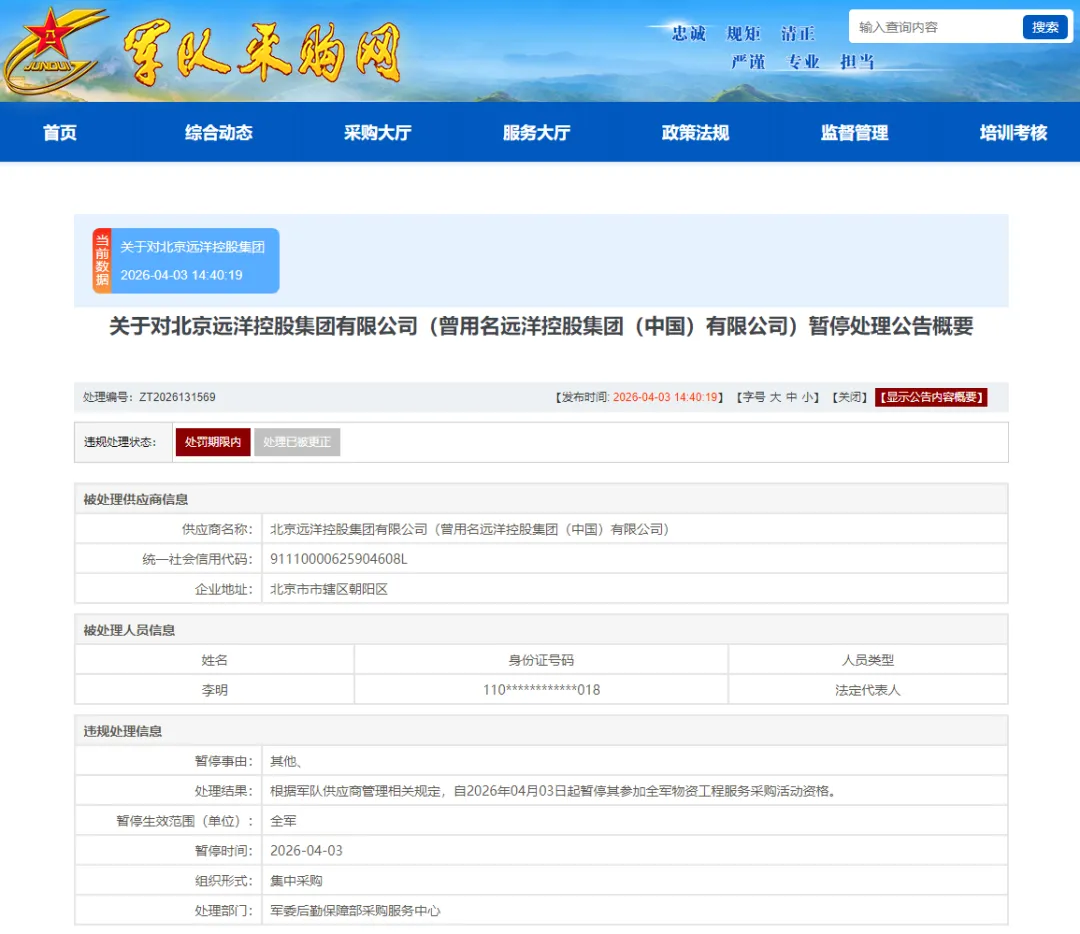Click the 搜索 search button
Viewport: 1080px width, 934px height.
1044,27
